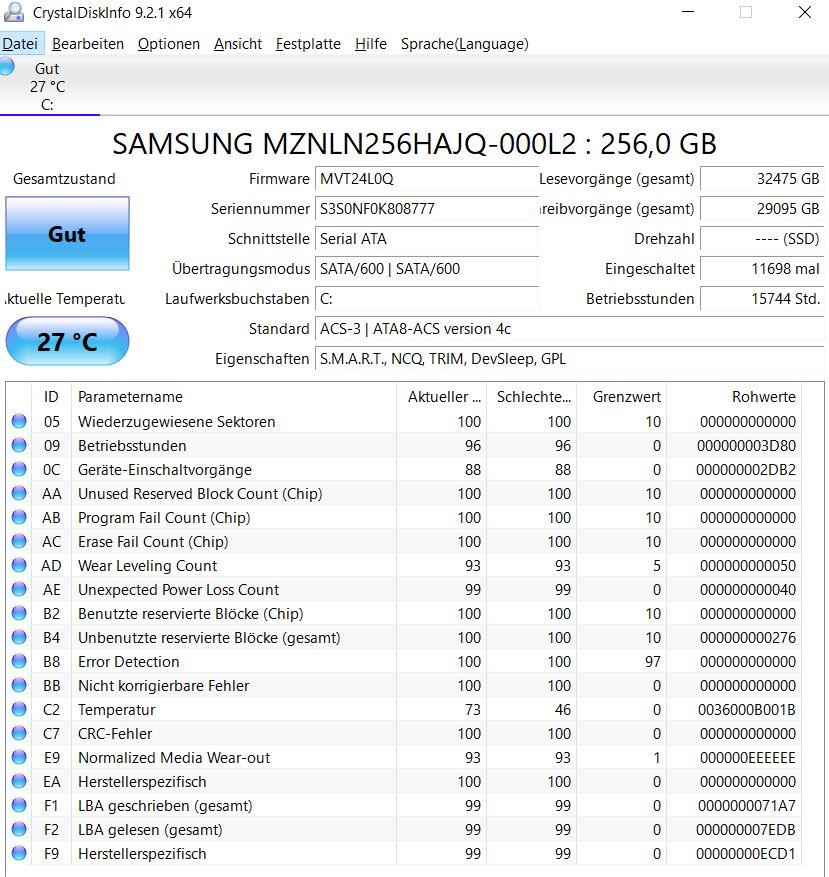Click the CrystalDiskInfo app icon in title bar
Viewport: 829px width, 877px height.
click(x=13, y=12)
